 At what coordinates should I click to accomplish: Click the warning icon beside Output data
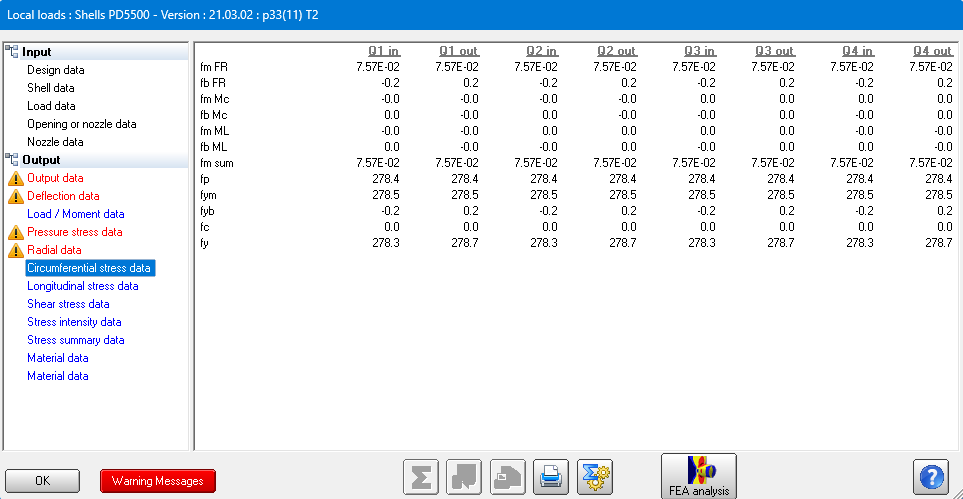pos(15,179)
